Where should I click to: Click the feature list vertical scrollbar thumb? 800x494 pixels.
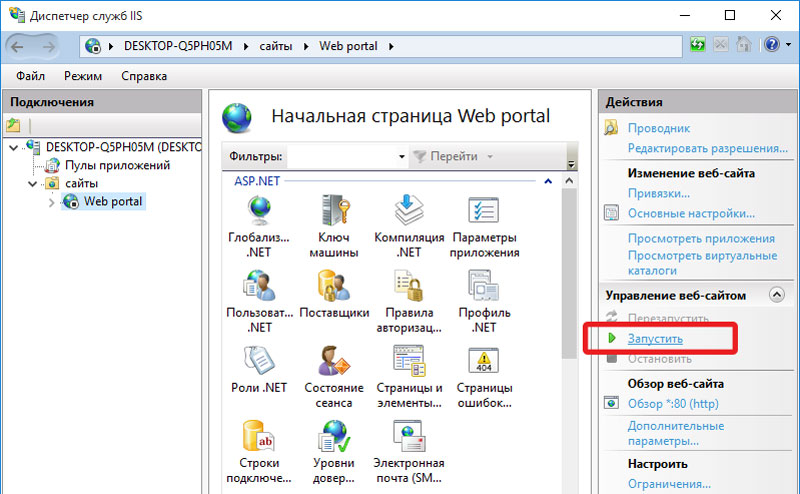point(569,273)
